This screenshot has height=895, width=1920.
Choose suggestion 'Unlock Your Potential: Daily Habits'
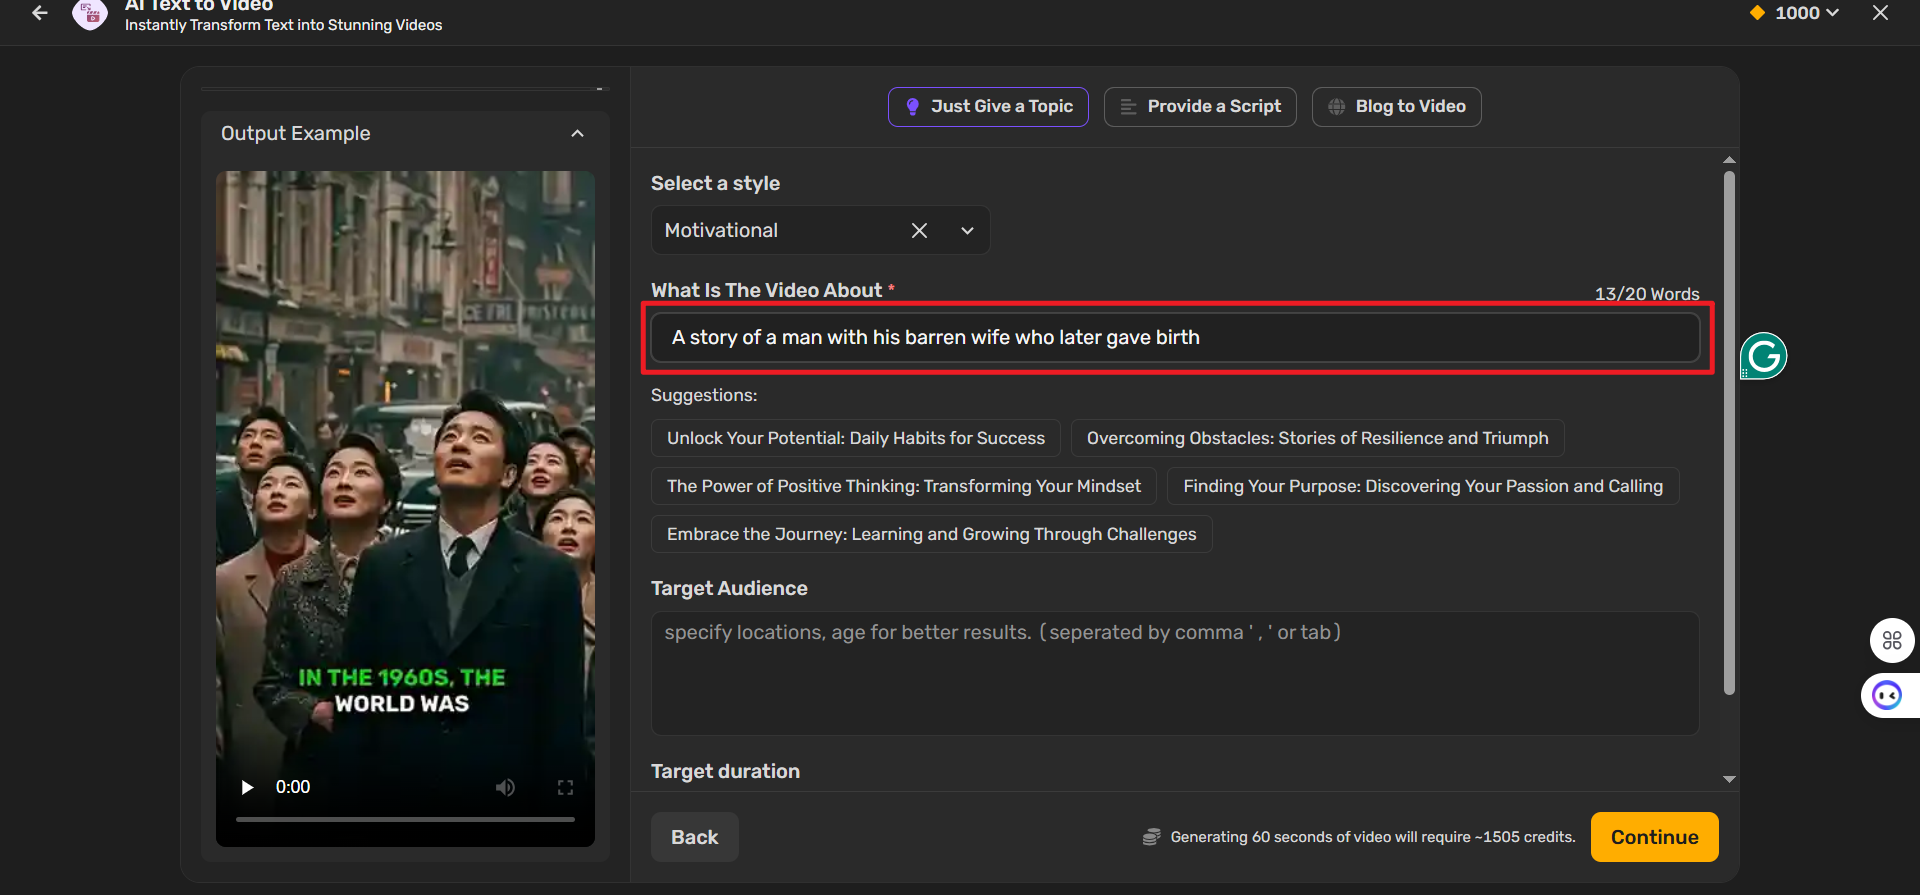tap(855, 438)
